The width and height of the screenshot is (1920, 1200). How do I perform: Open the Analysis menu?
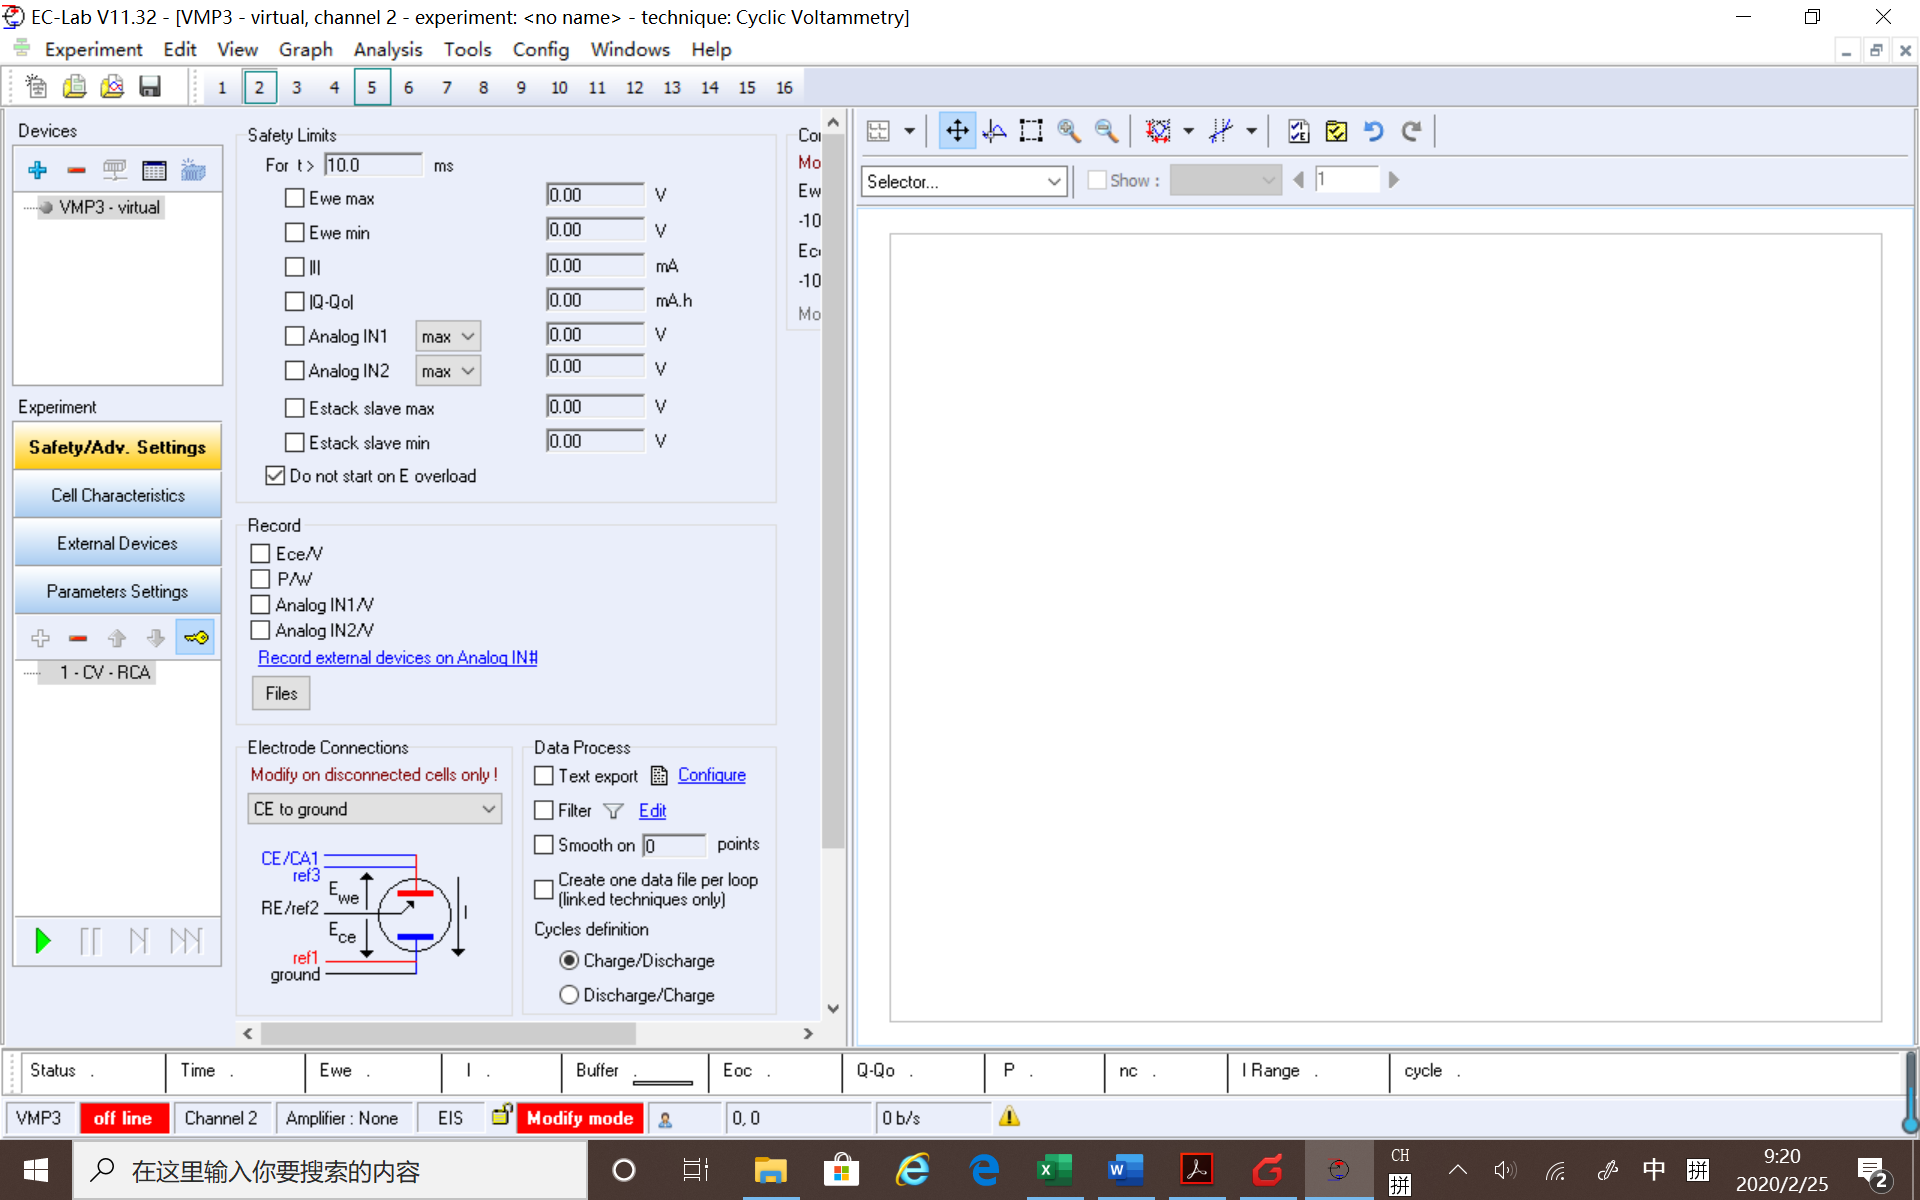point(387,49)
